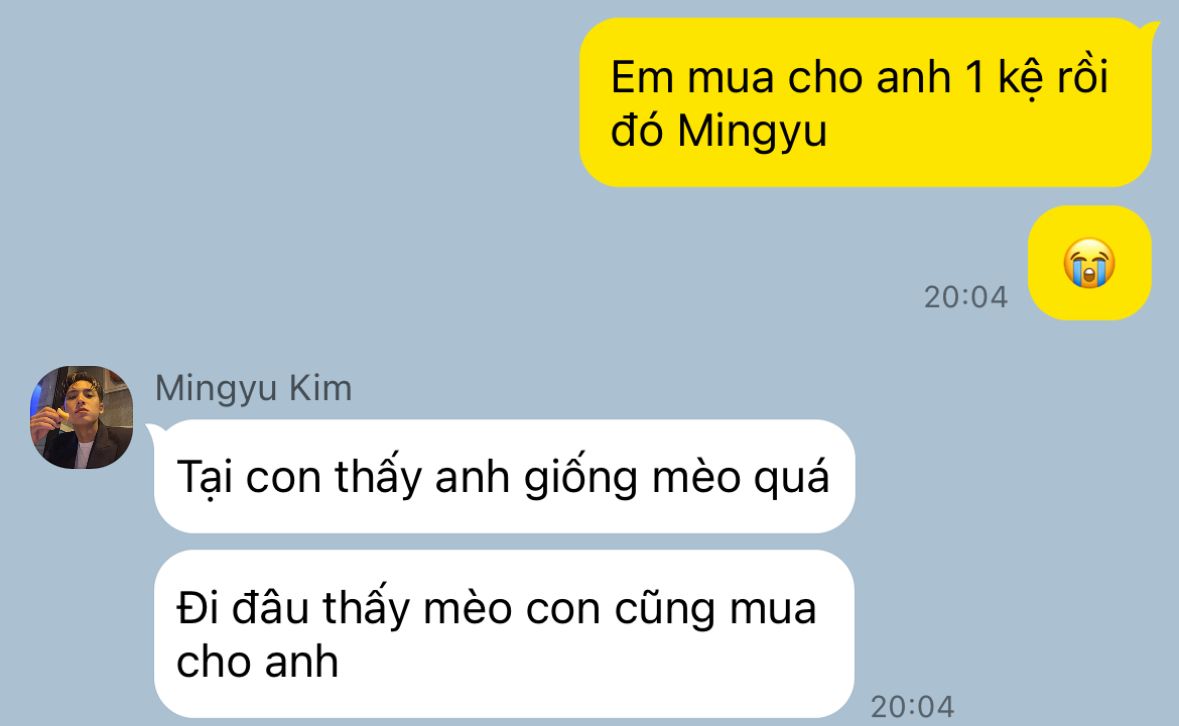Click the word "Mingyu" inside the yellow message
This screenshot has height=726, width=1179.
point(752,132)
